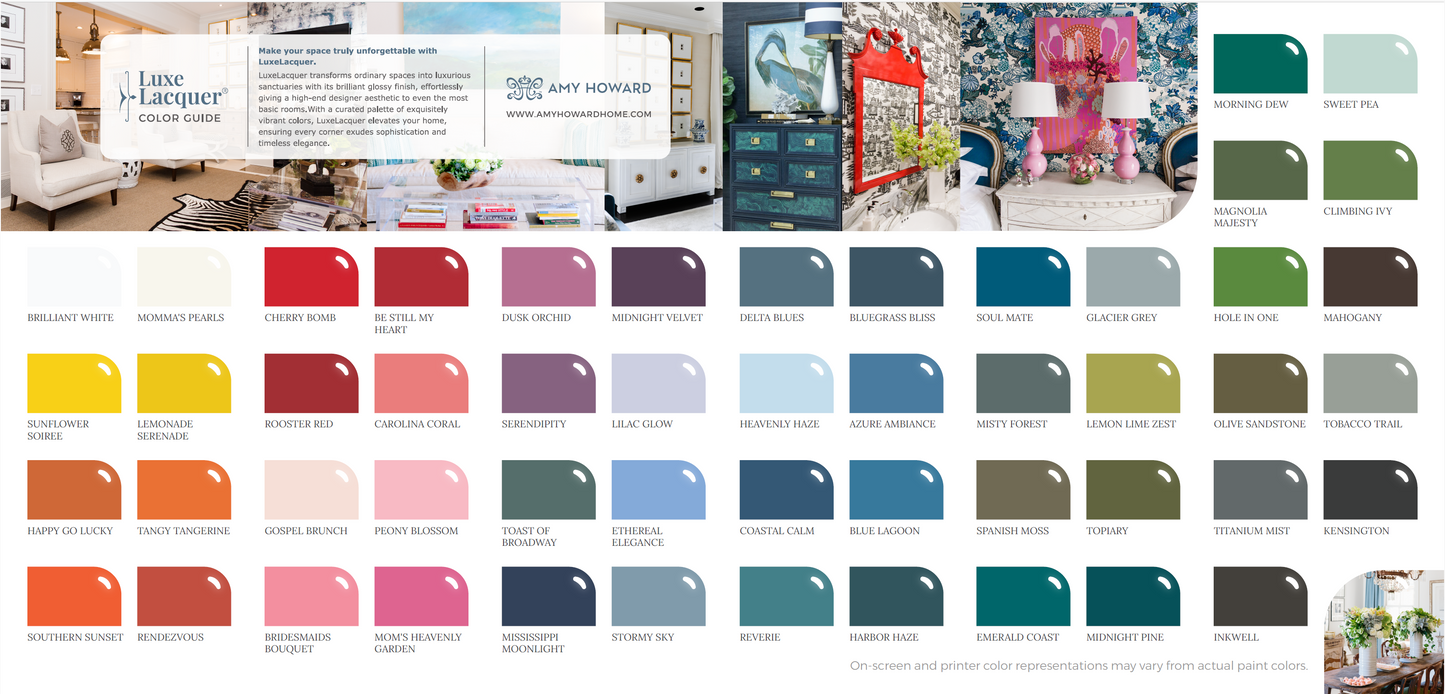The width and height of the screenshot is (1445, 694).
Task: Choose the Midnight Velvet purple swatch
Action: click(x=658, y=277)
